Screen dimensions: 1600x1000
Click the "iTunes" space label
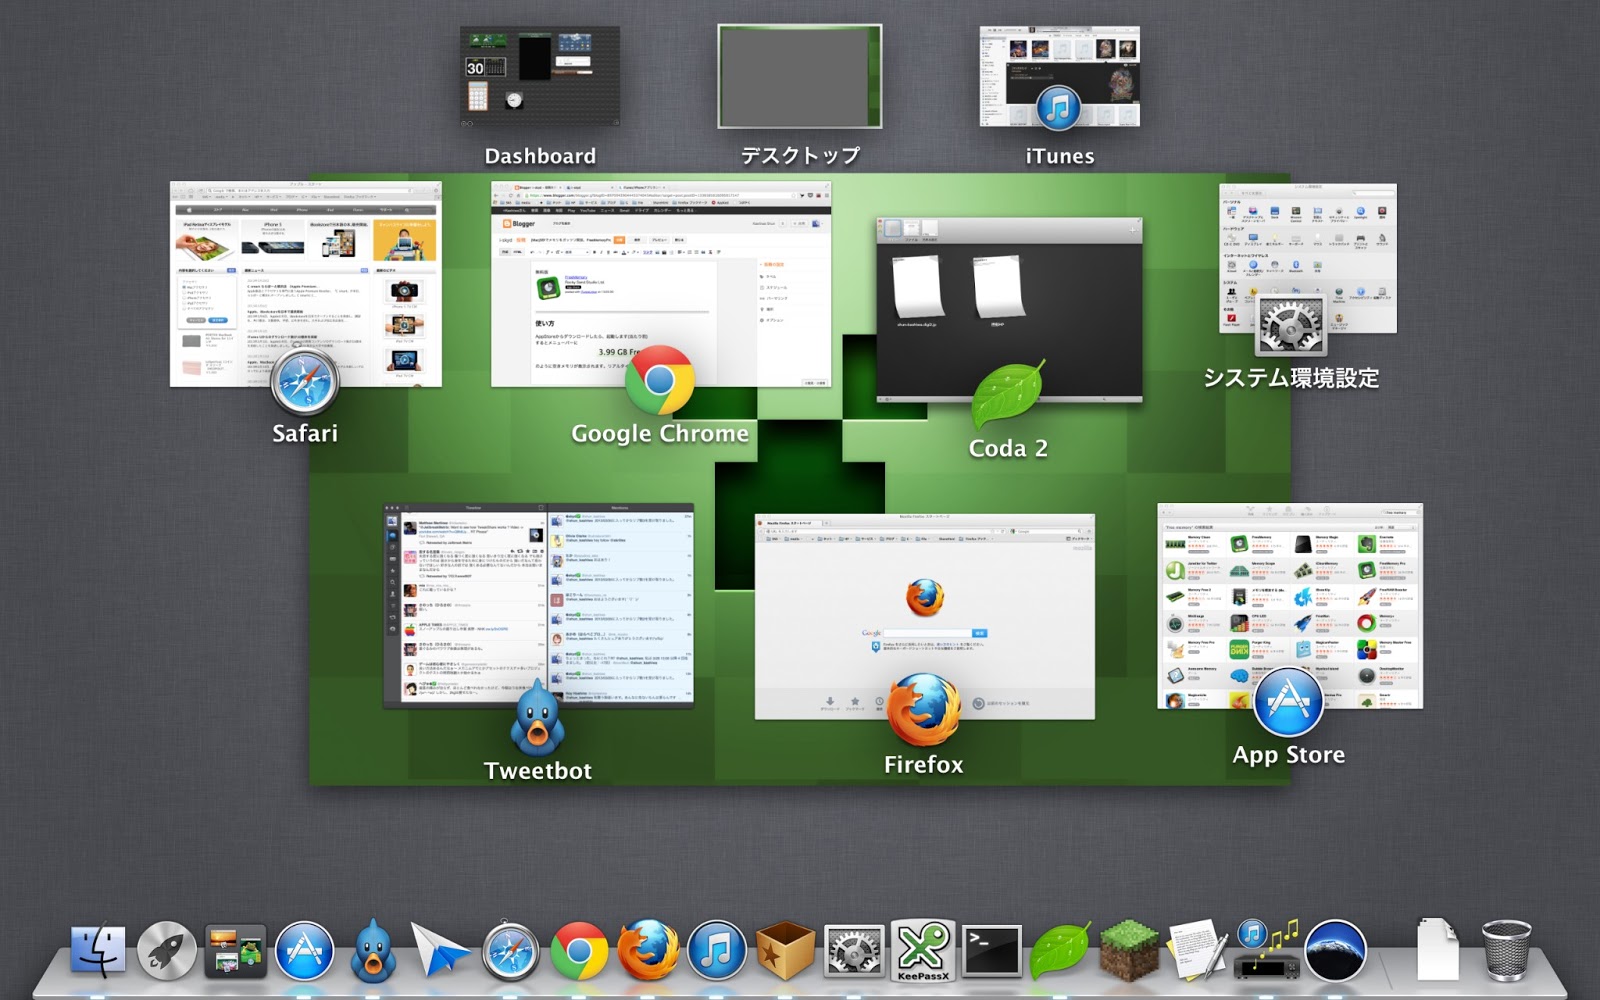click(1060, 156)
